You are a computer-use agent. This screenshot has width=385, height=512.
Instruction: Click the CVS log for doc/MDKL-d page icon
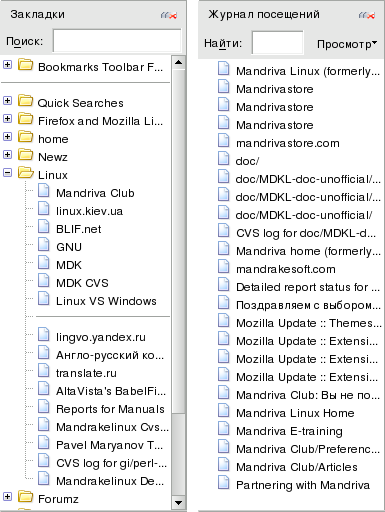[x=224, y=231]
